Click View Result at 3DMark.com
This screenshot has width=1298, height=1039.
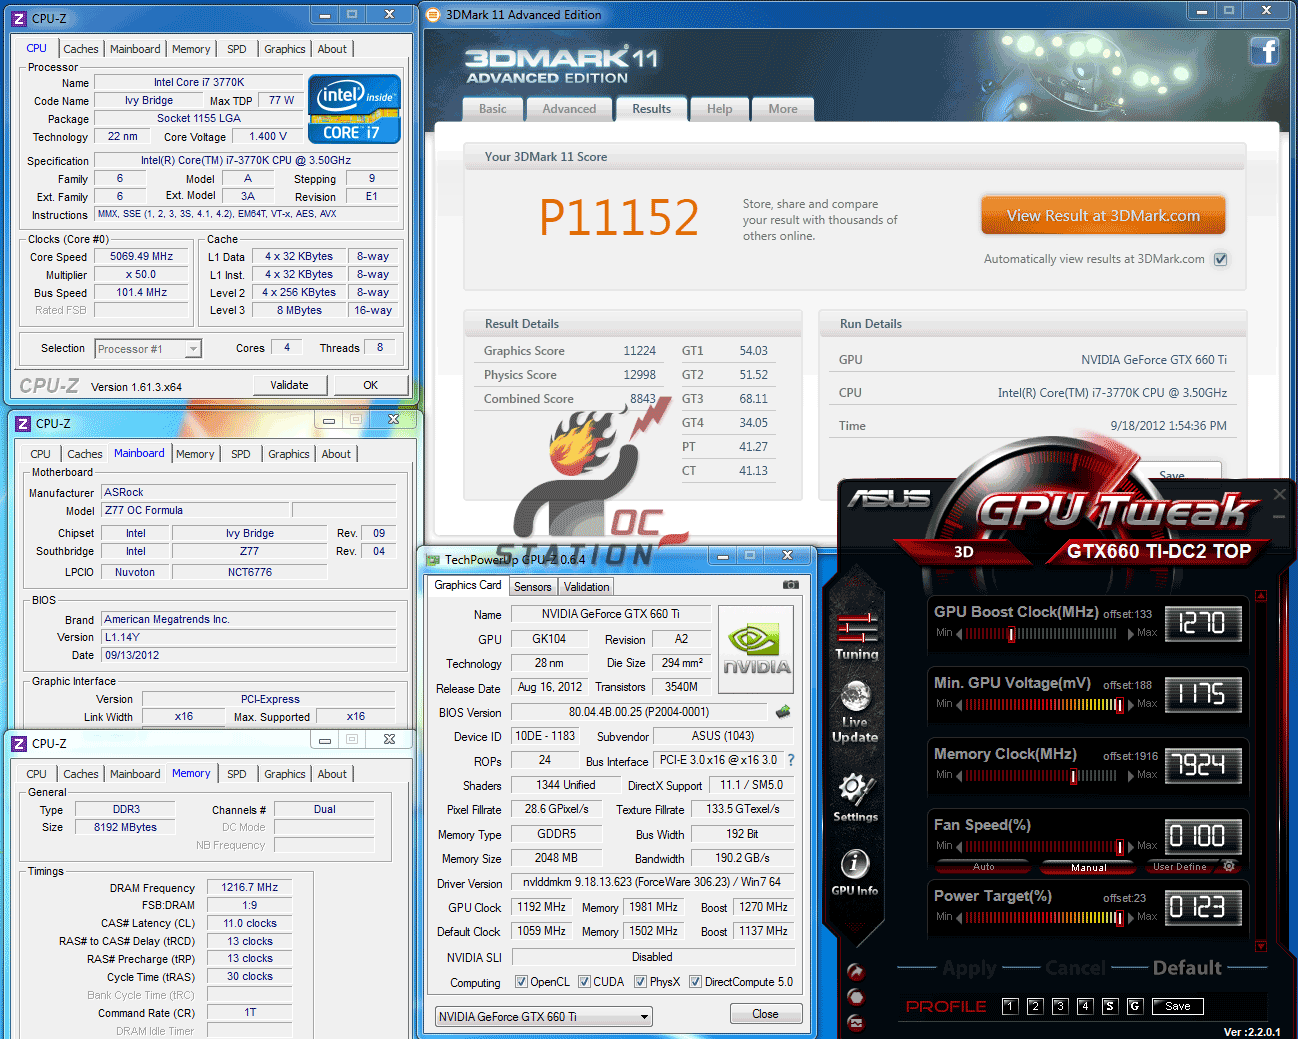point(1103,216)
